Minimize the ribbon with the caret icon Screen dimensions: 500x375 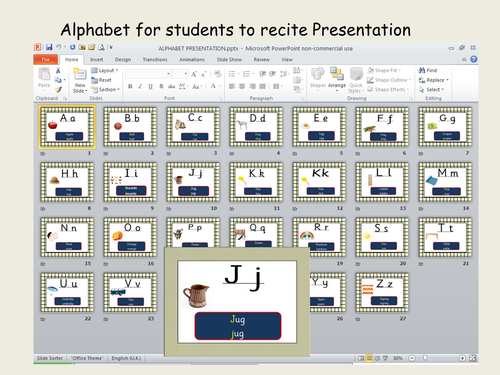464,59
